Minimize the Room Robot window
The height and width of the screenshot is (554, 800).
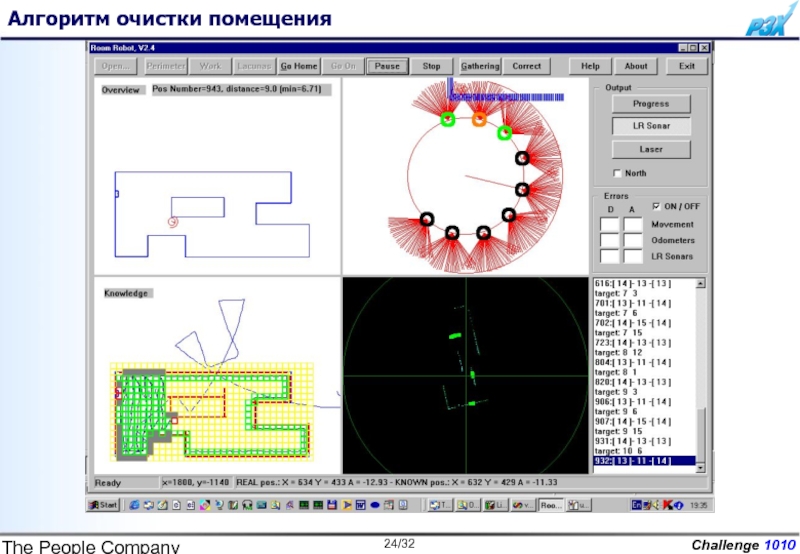click(683, 48)
